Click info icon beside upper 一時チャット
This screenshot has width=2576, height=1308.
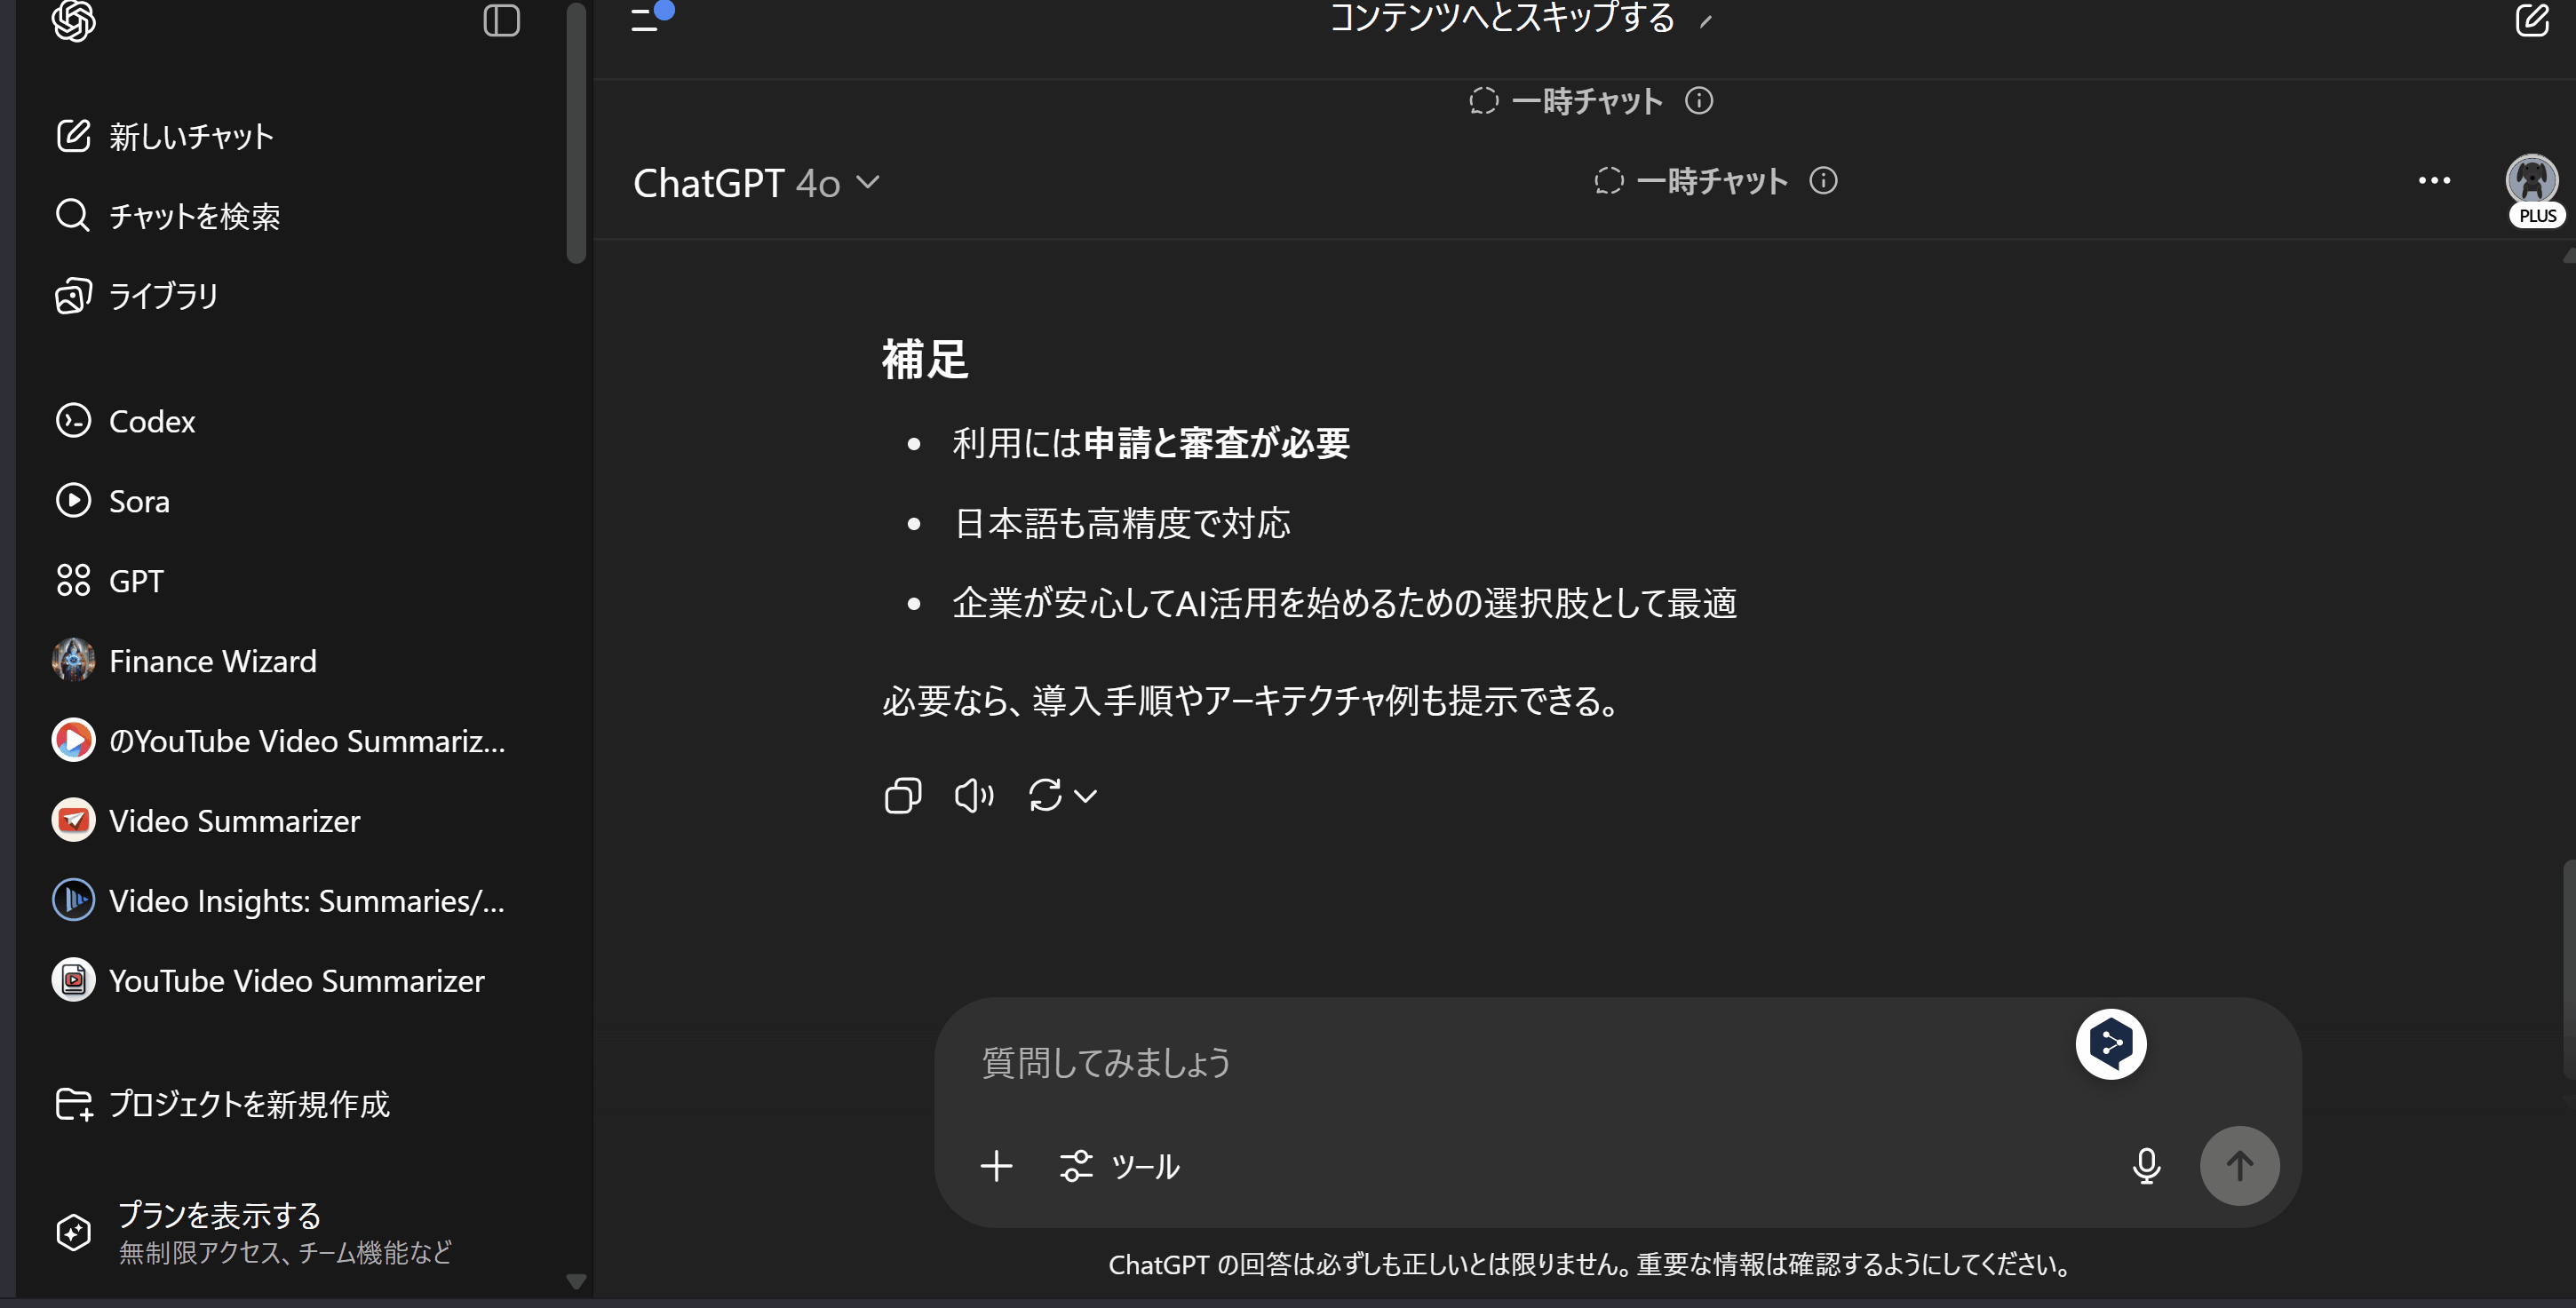[1699, 101]
